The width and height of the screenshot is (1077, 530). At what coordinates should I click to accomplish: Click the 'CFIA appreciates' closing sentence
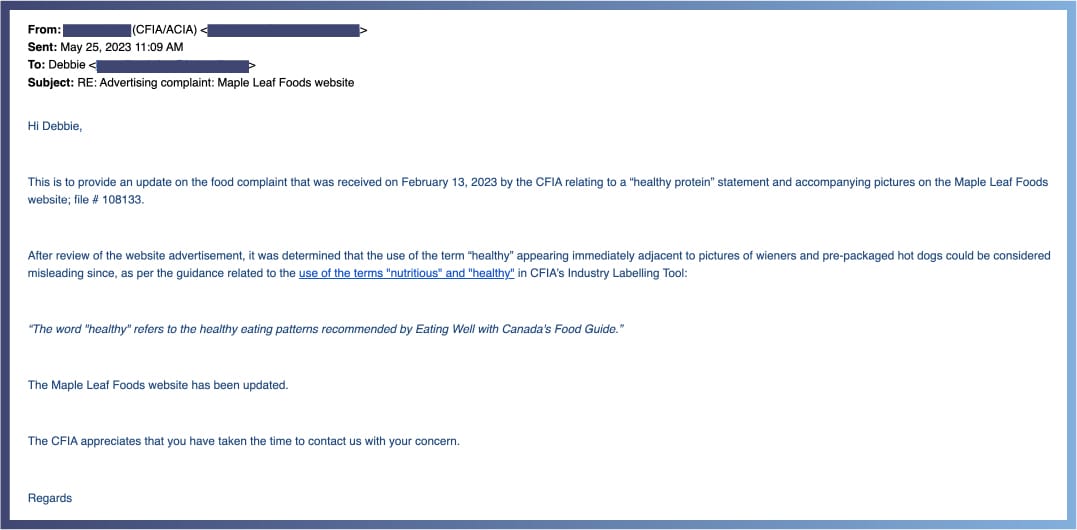pyautogui.click(x=244, y=441)
